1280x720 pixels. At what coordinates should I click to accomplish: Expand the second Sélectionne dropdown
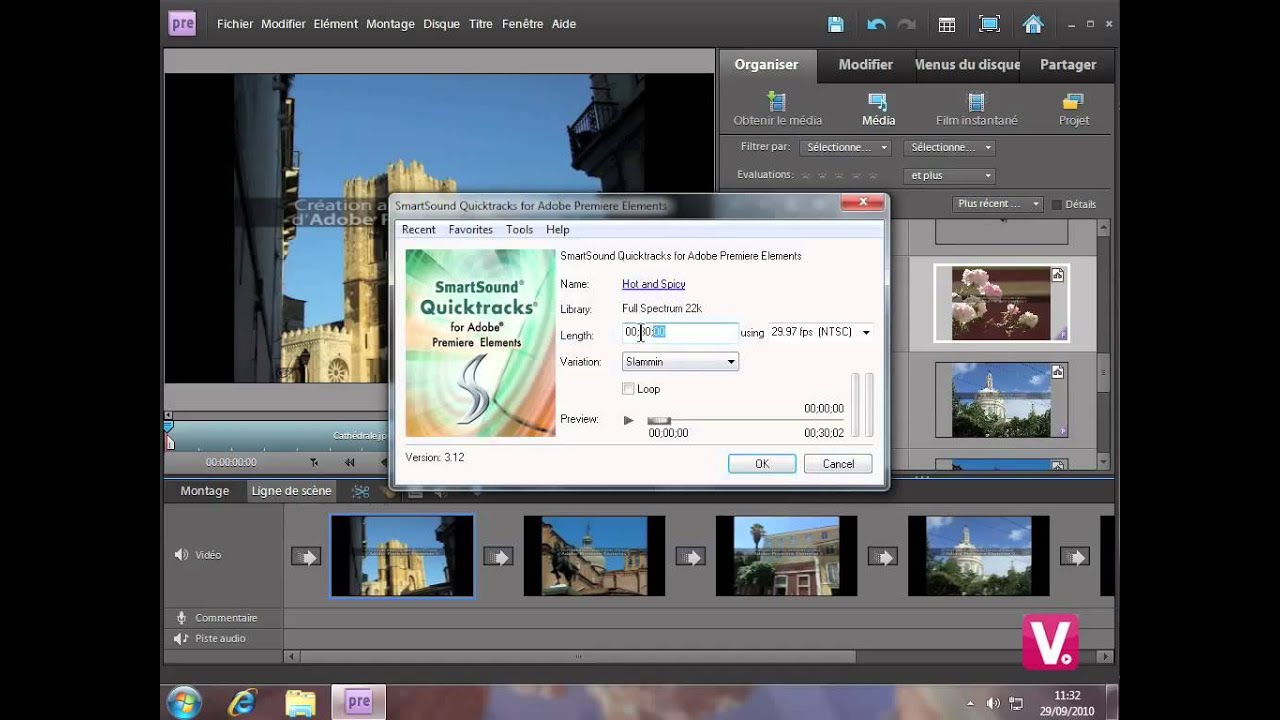[949, 147]
